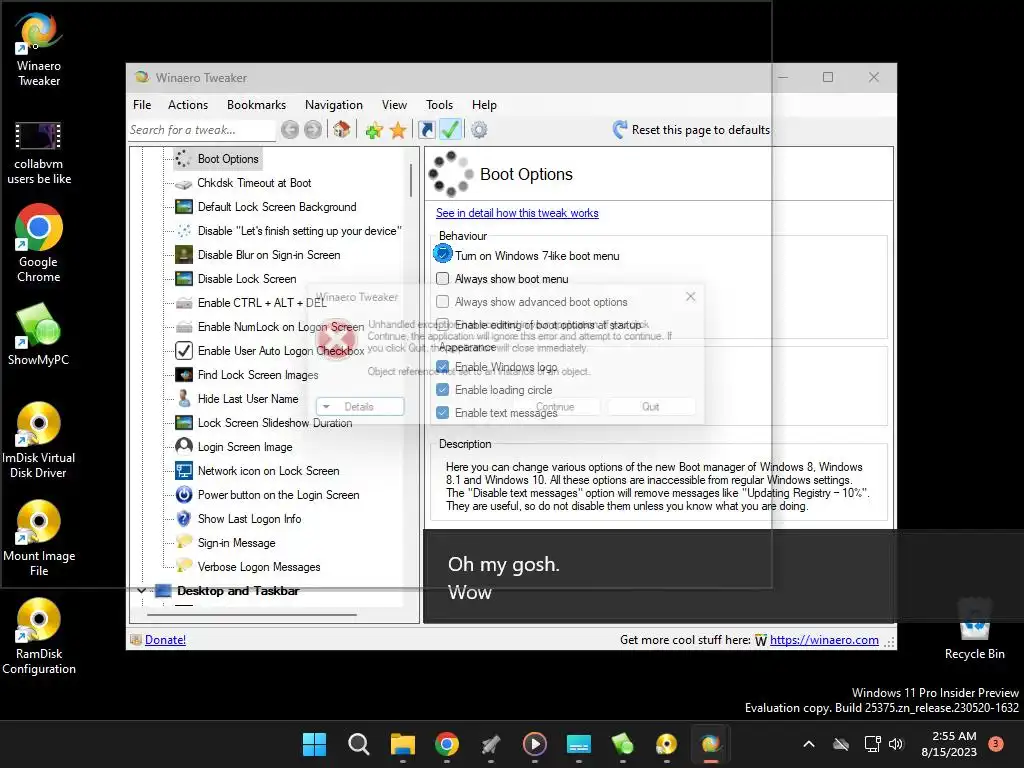Click the Search for a tweak field
Viewport: 1024px width, 768px height.
[x=202, y=130]
